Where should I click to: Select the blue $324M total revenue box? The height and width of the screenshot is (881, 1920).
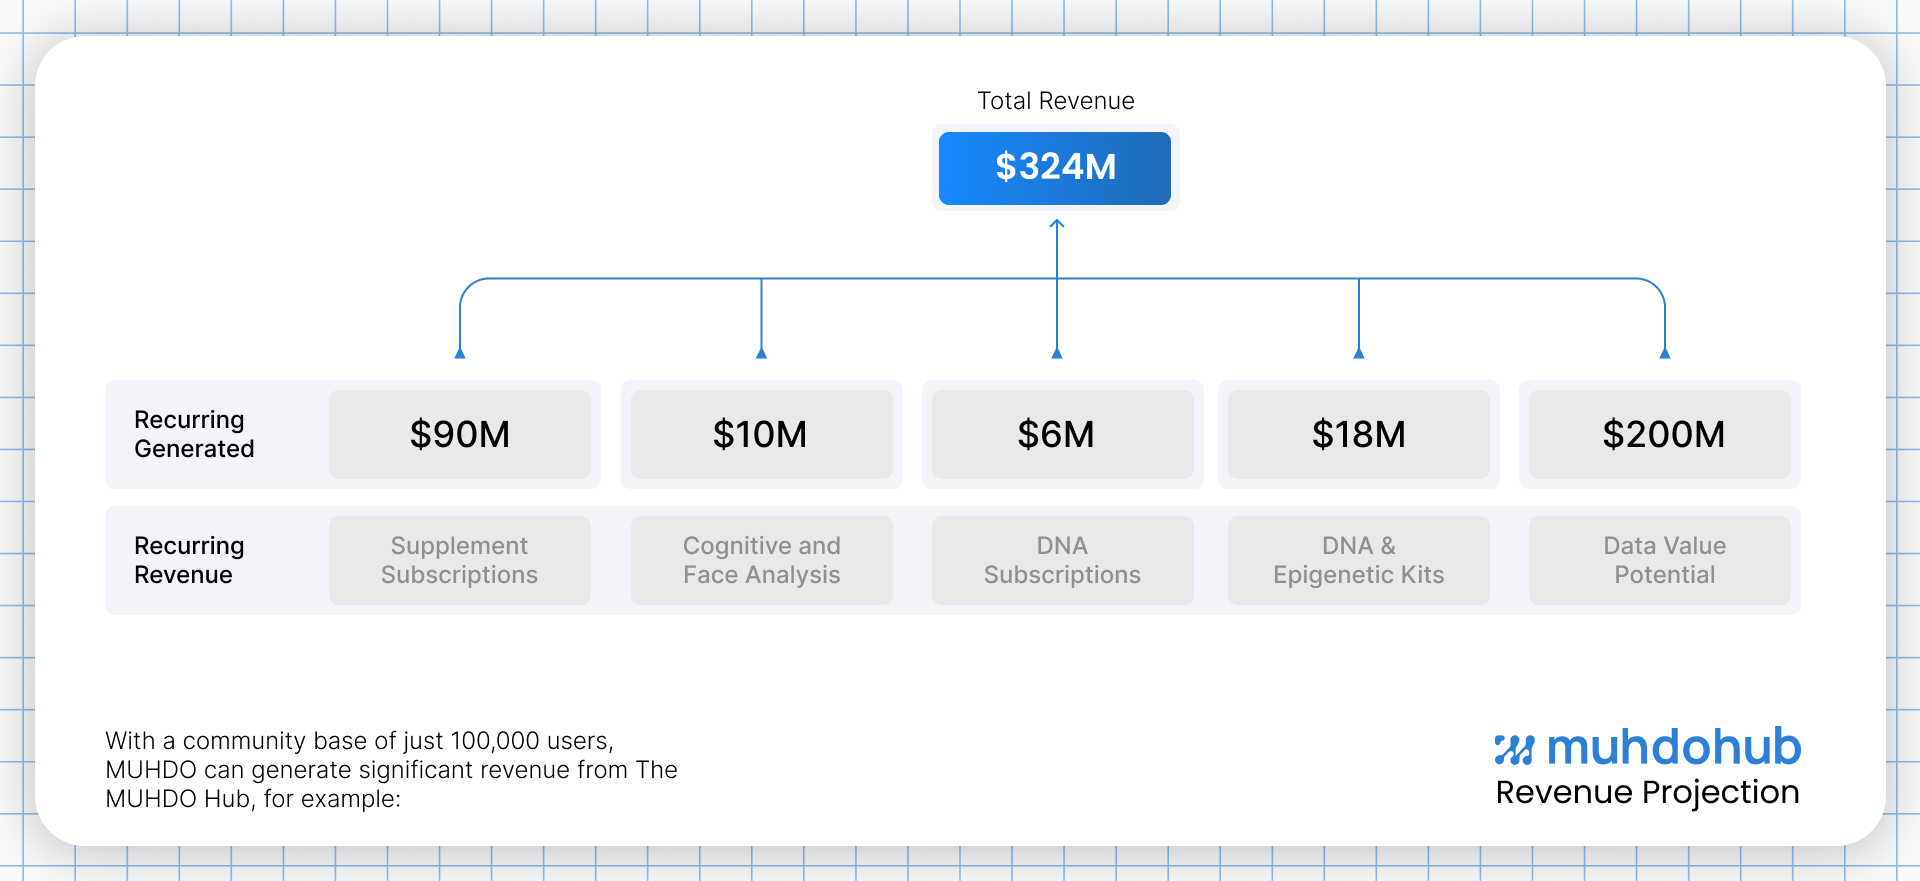coord(1055,168)
